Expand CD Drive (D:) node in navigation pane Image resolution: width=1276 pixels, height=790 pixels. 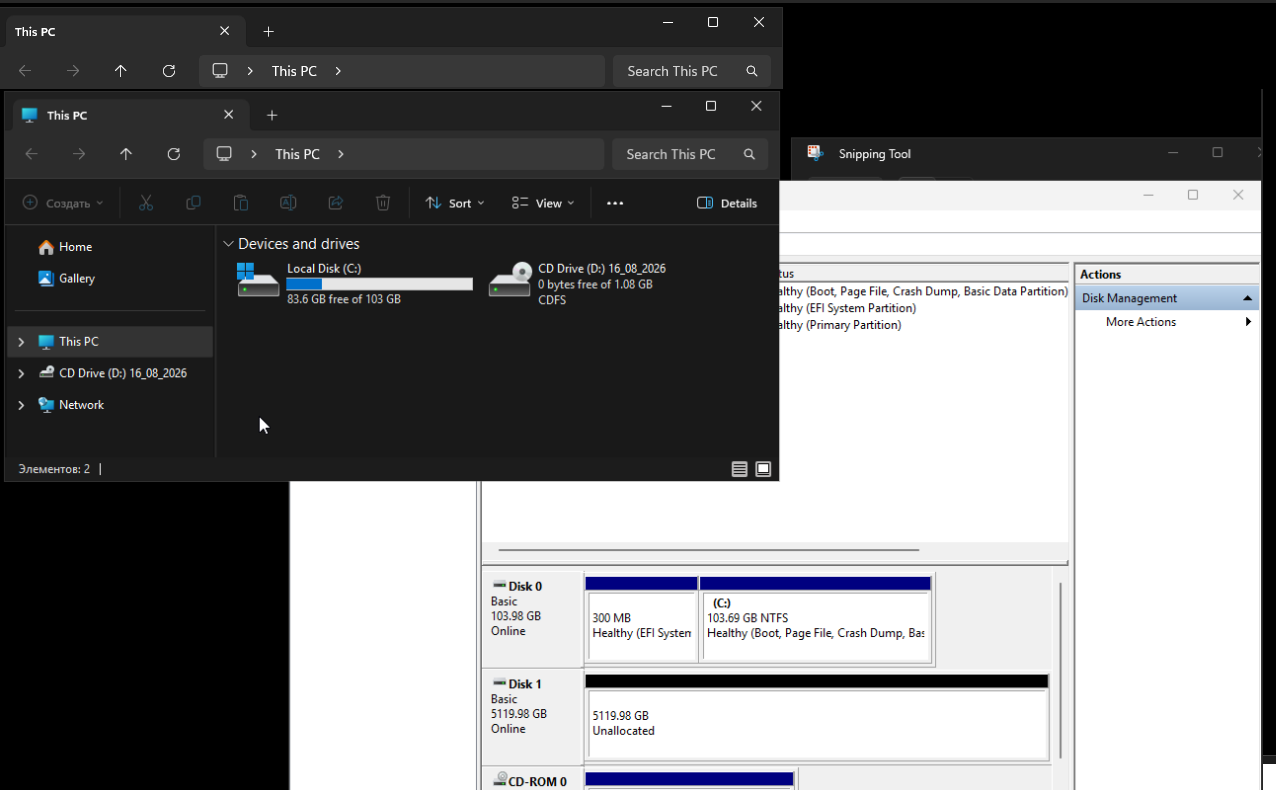[x=21, y=373]
